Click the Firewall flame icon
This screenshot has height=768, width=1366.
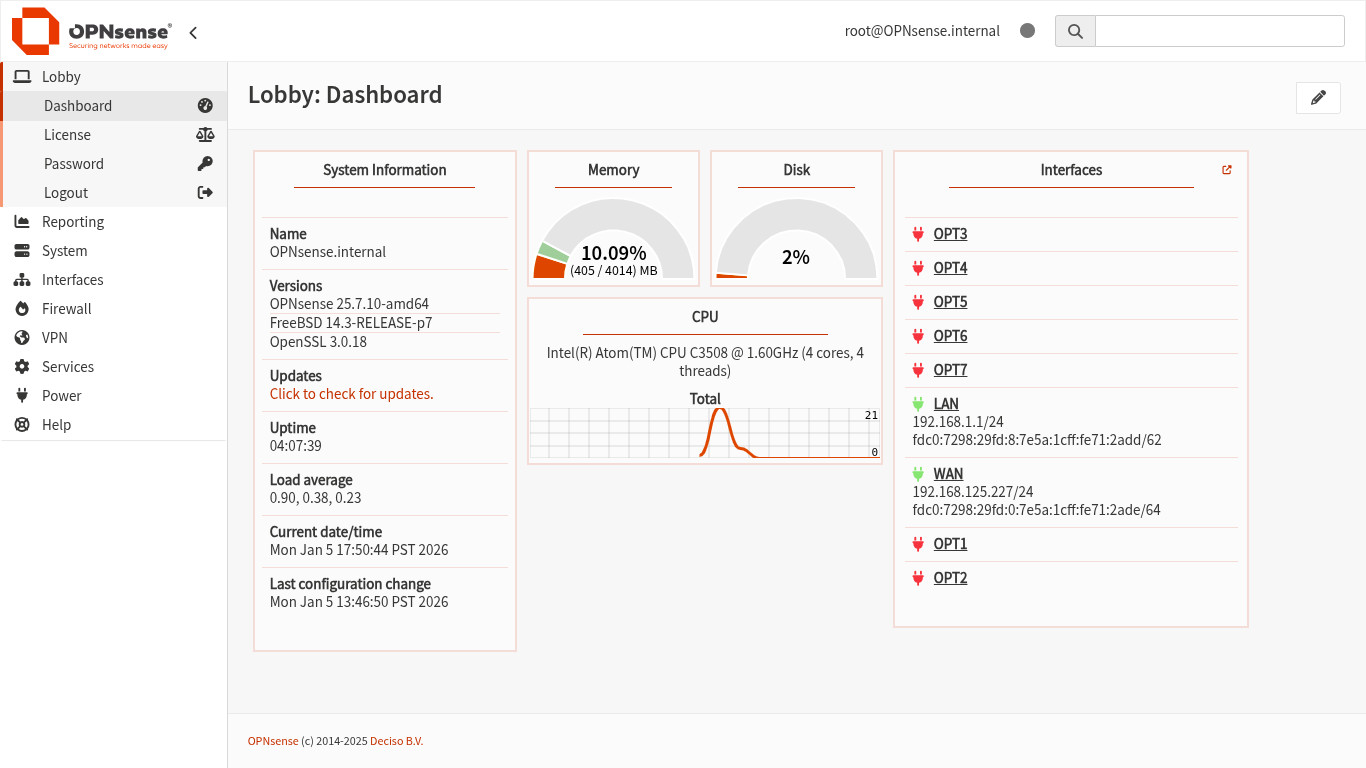22,309
